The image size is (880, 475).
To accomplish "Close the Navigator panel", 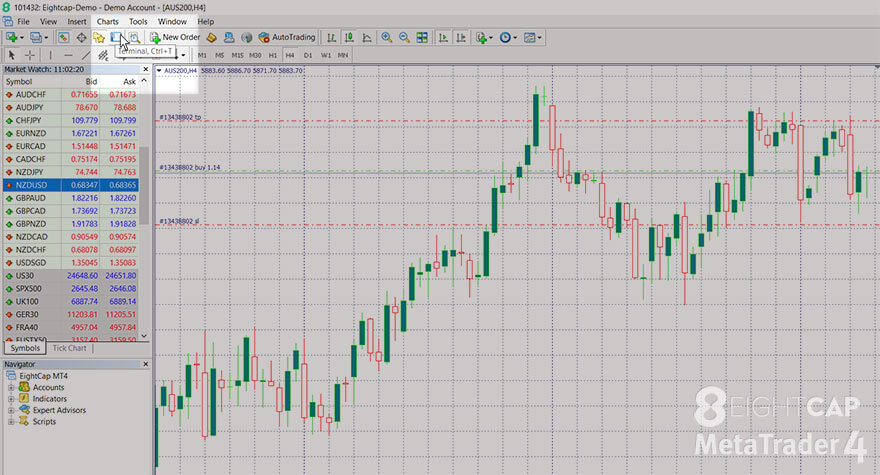I will [x=146, y=364].
